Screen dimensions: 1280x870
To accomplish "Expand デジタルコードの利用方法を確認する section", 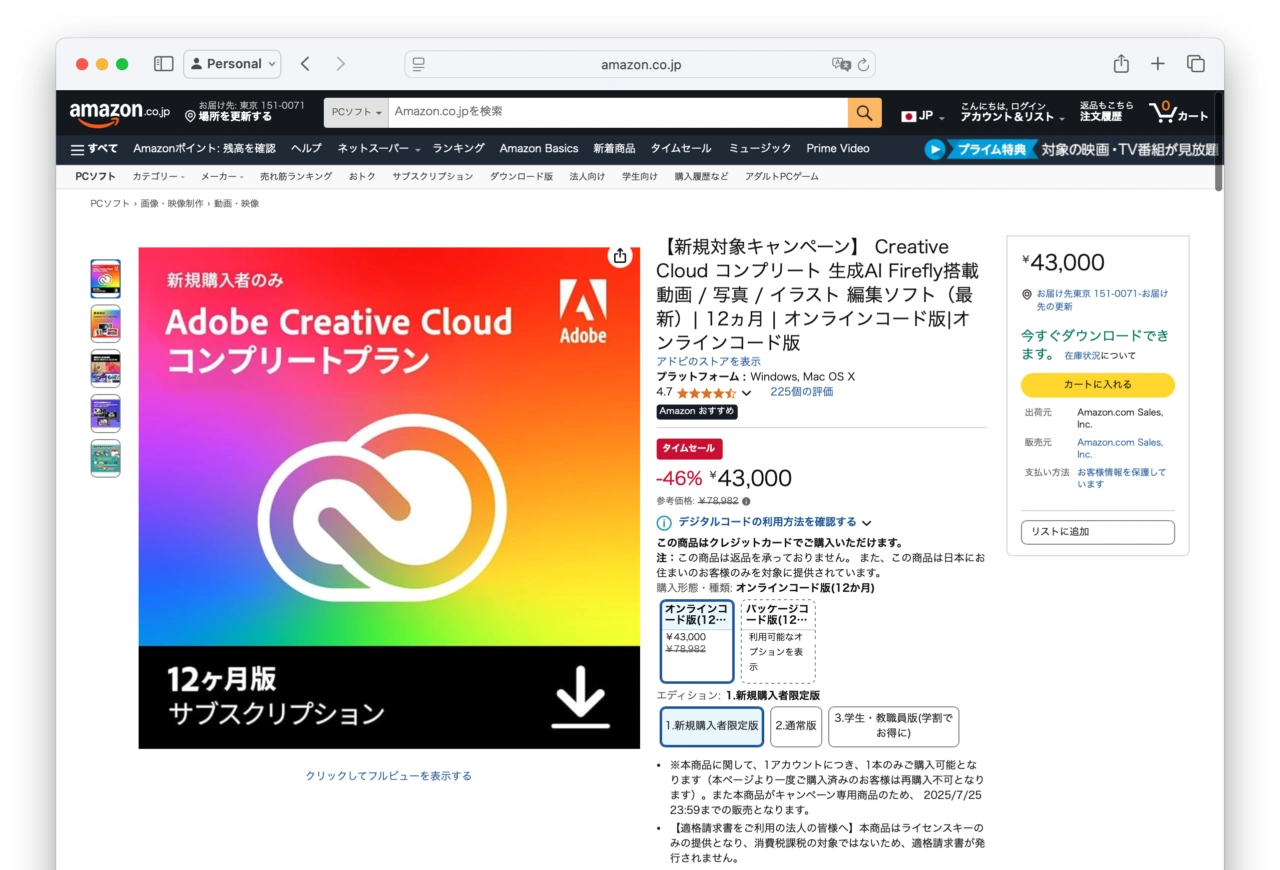I will pos(766,522).
